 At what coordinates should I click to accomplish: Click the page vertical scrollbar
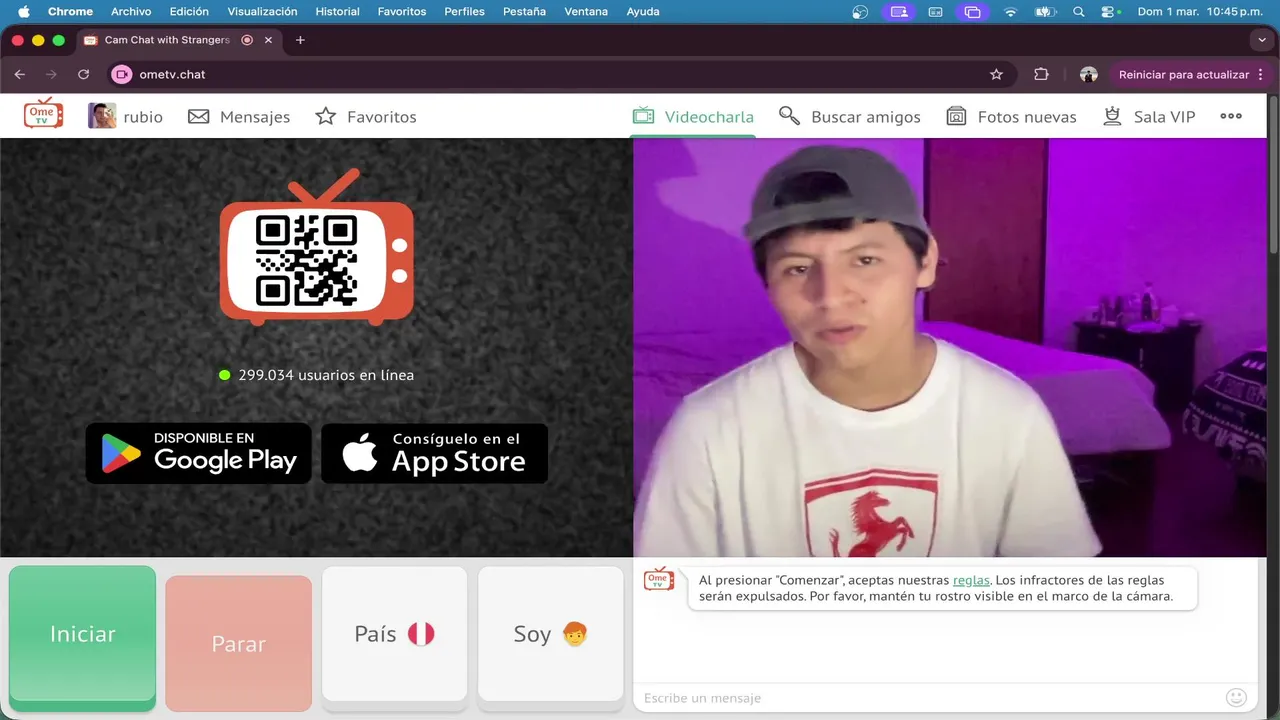point(1273,175)
